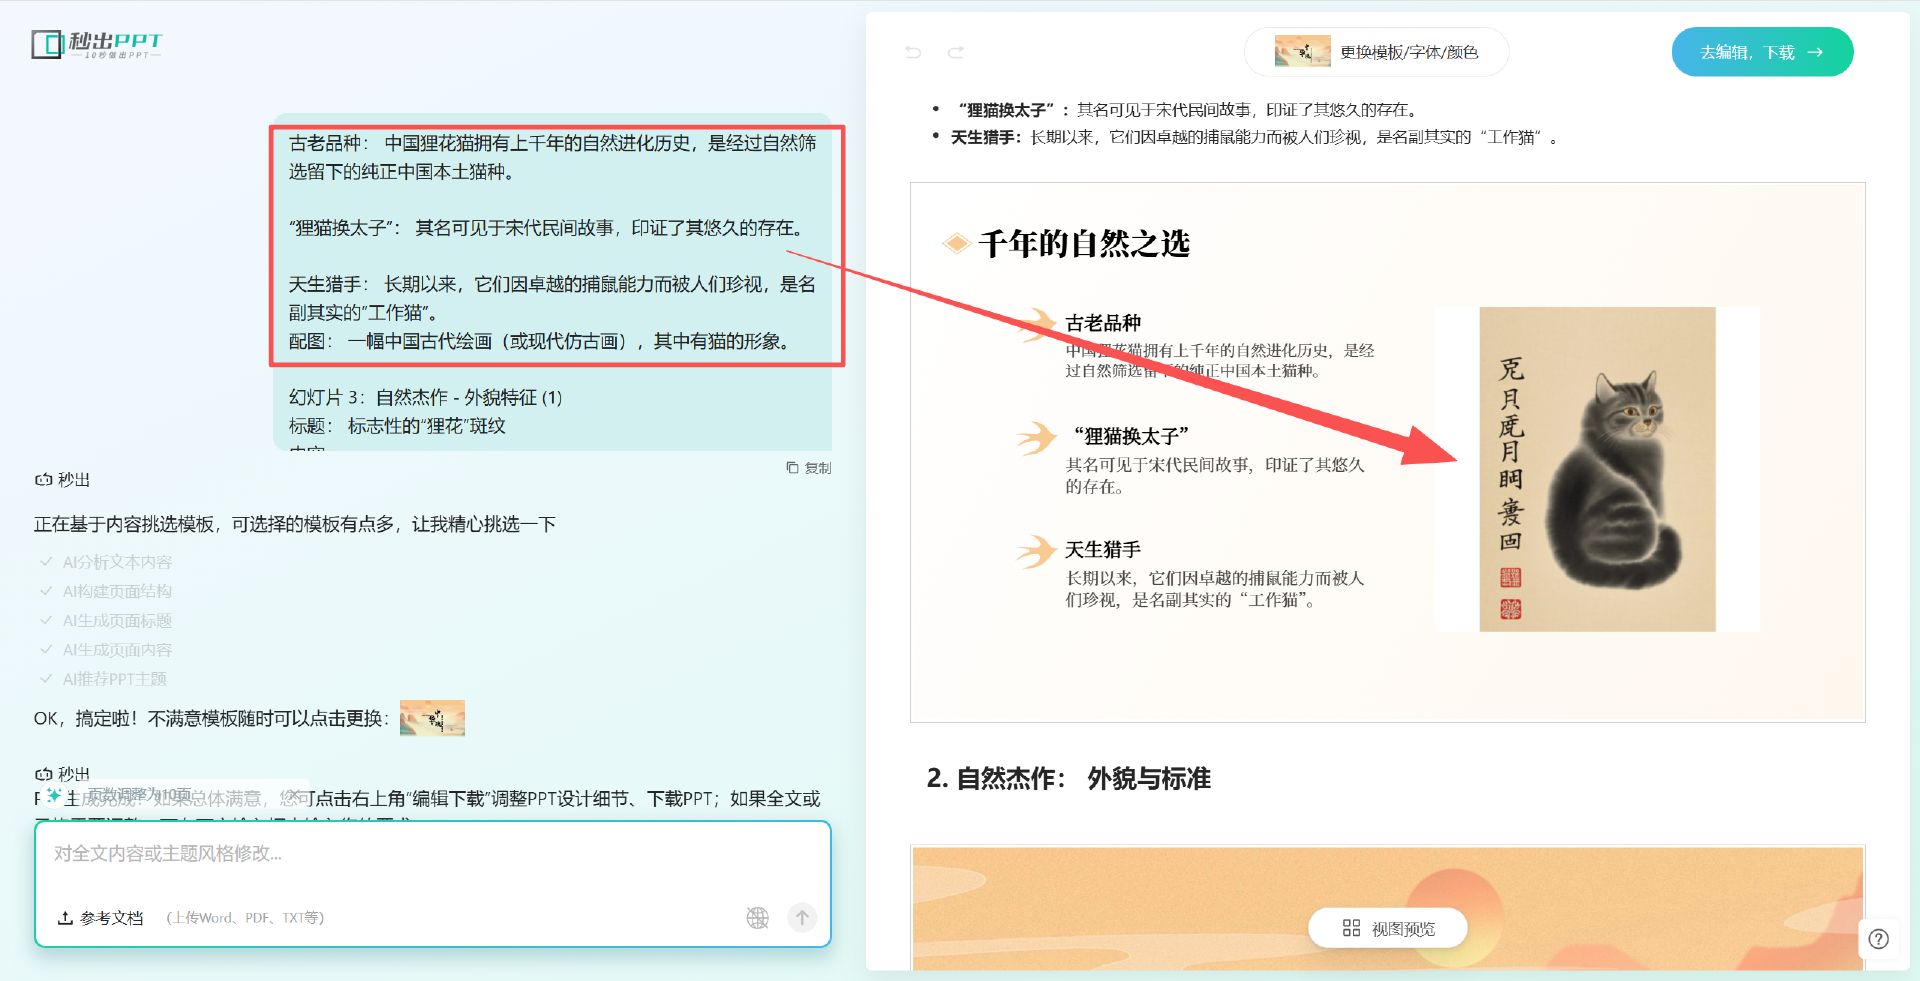Click 视图预览 button
This screenshot has width=1920, height=981.
1388,928
